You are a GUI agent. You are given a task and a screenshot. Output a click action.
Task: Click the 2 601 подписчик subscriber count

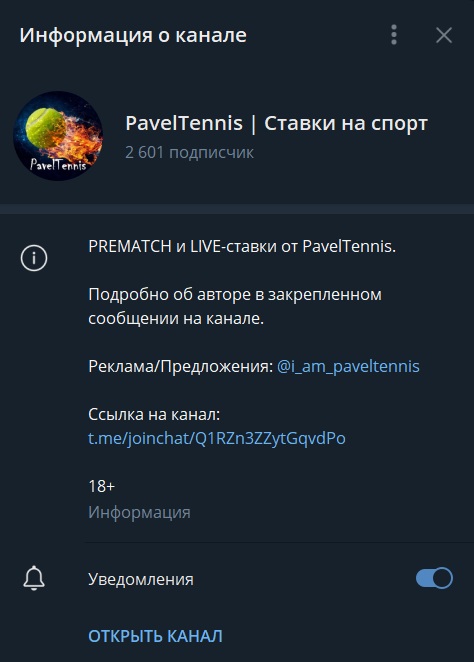190,152
